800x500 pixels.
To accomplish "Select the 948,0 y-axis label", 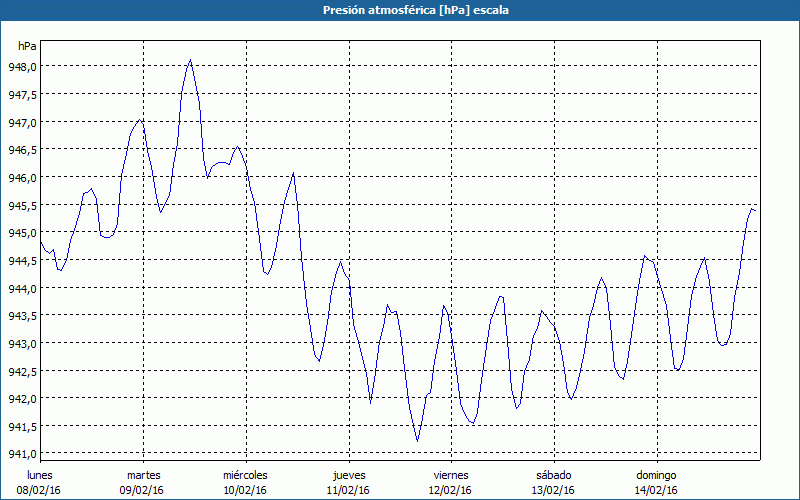I will coord(24,67).
